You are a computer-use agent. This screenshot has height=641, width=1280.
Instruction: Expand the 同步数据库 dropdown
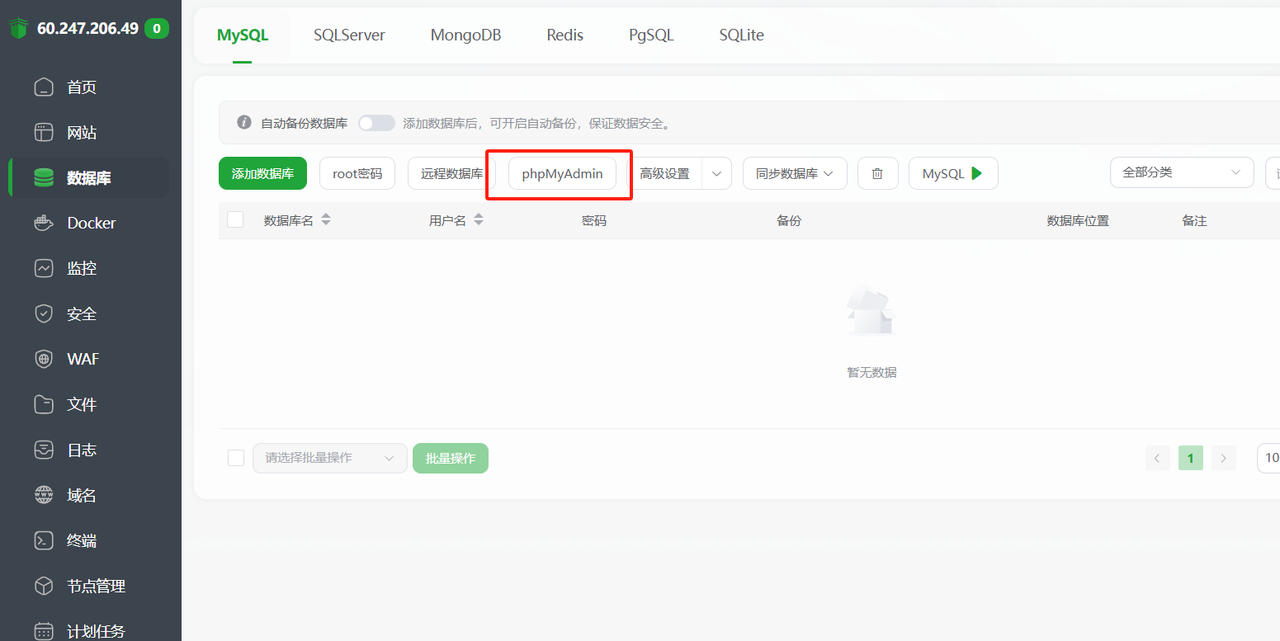pyautogui.click(x=794, y=174)
